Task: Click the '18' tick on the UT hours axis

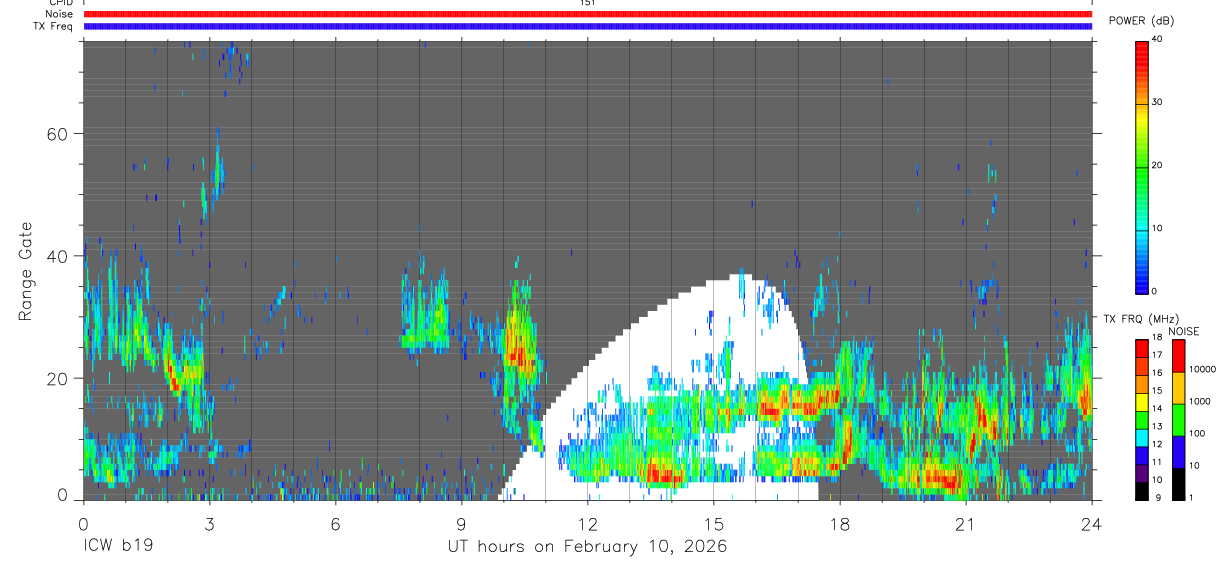Action: click(839, 523)
